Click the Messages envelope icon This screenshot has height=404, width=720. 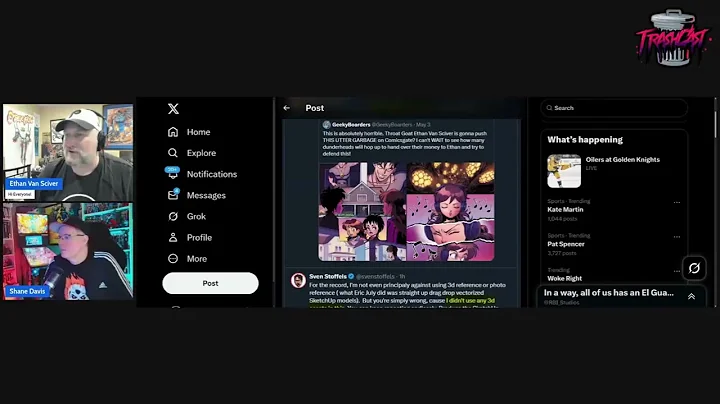point(173,195)
